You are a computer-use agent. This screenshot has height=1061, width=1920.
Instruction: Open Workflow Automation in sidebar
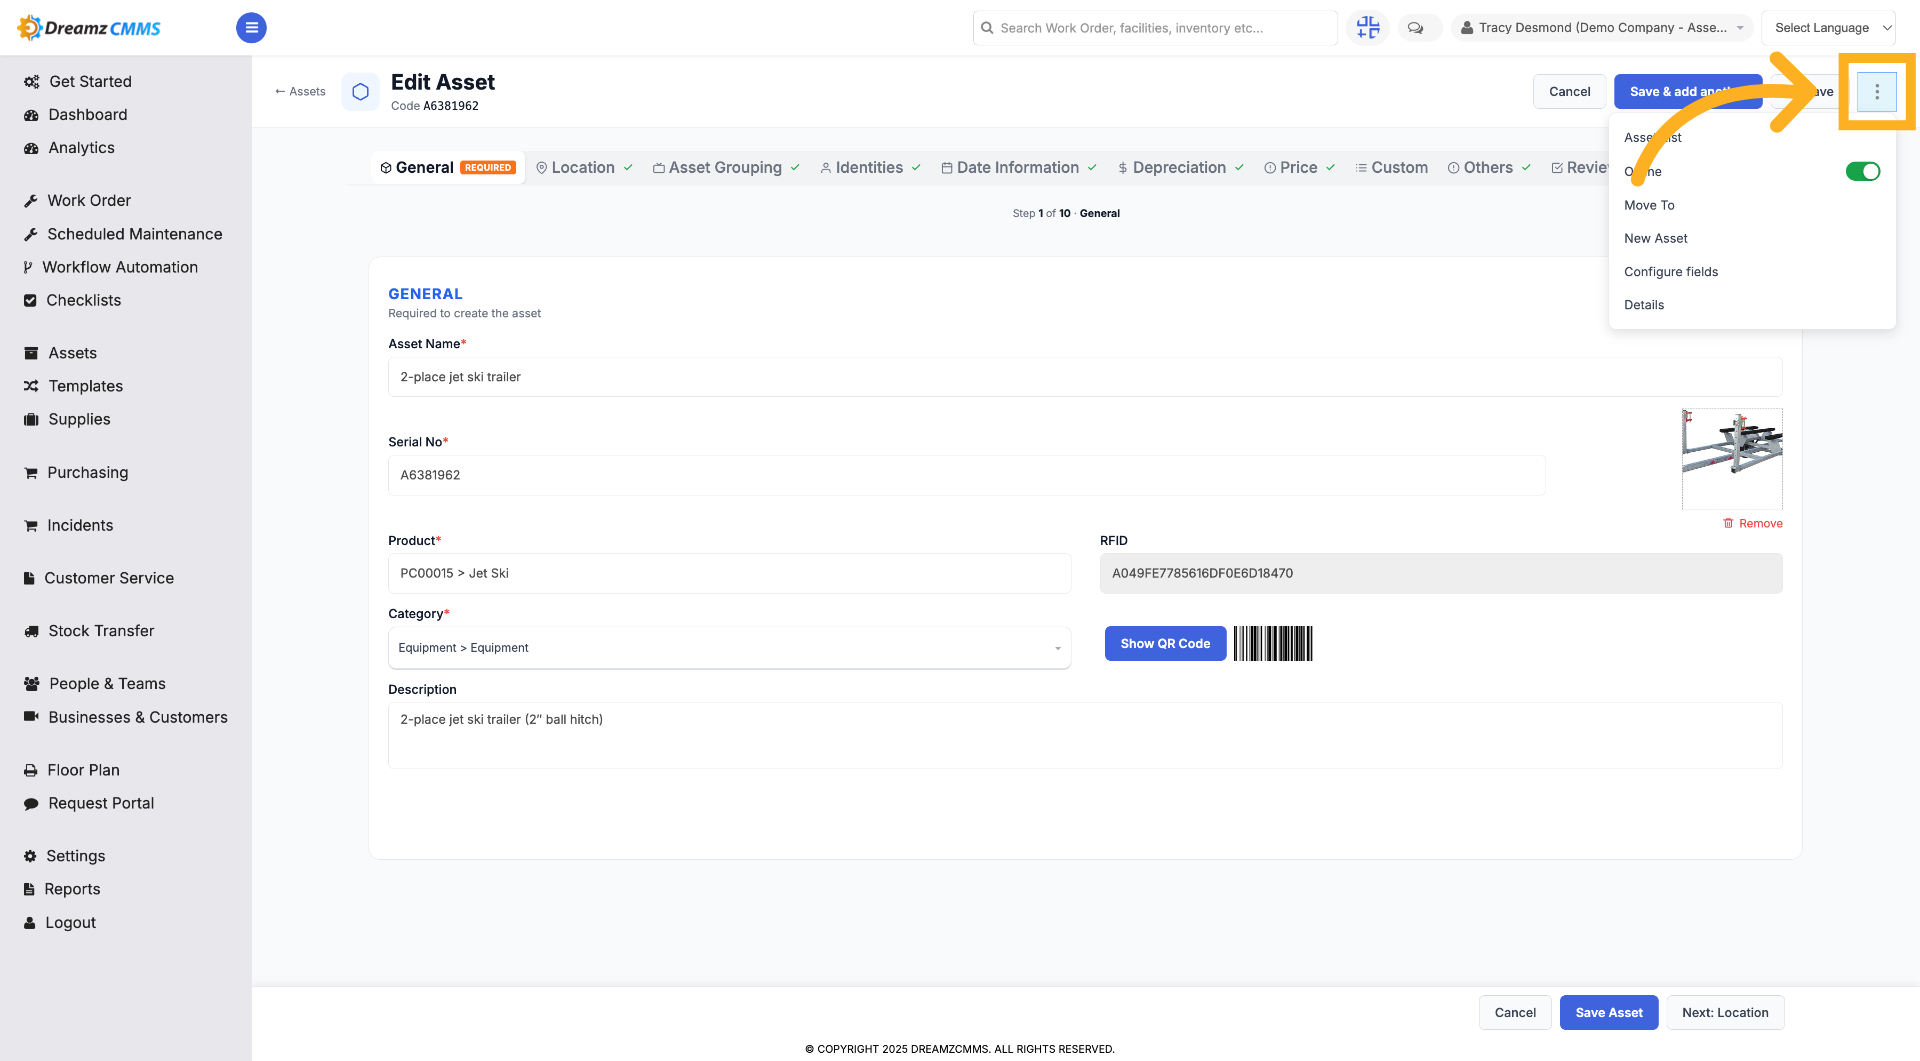click(120, 267)
